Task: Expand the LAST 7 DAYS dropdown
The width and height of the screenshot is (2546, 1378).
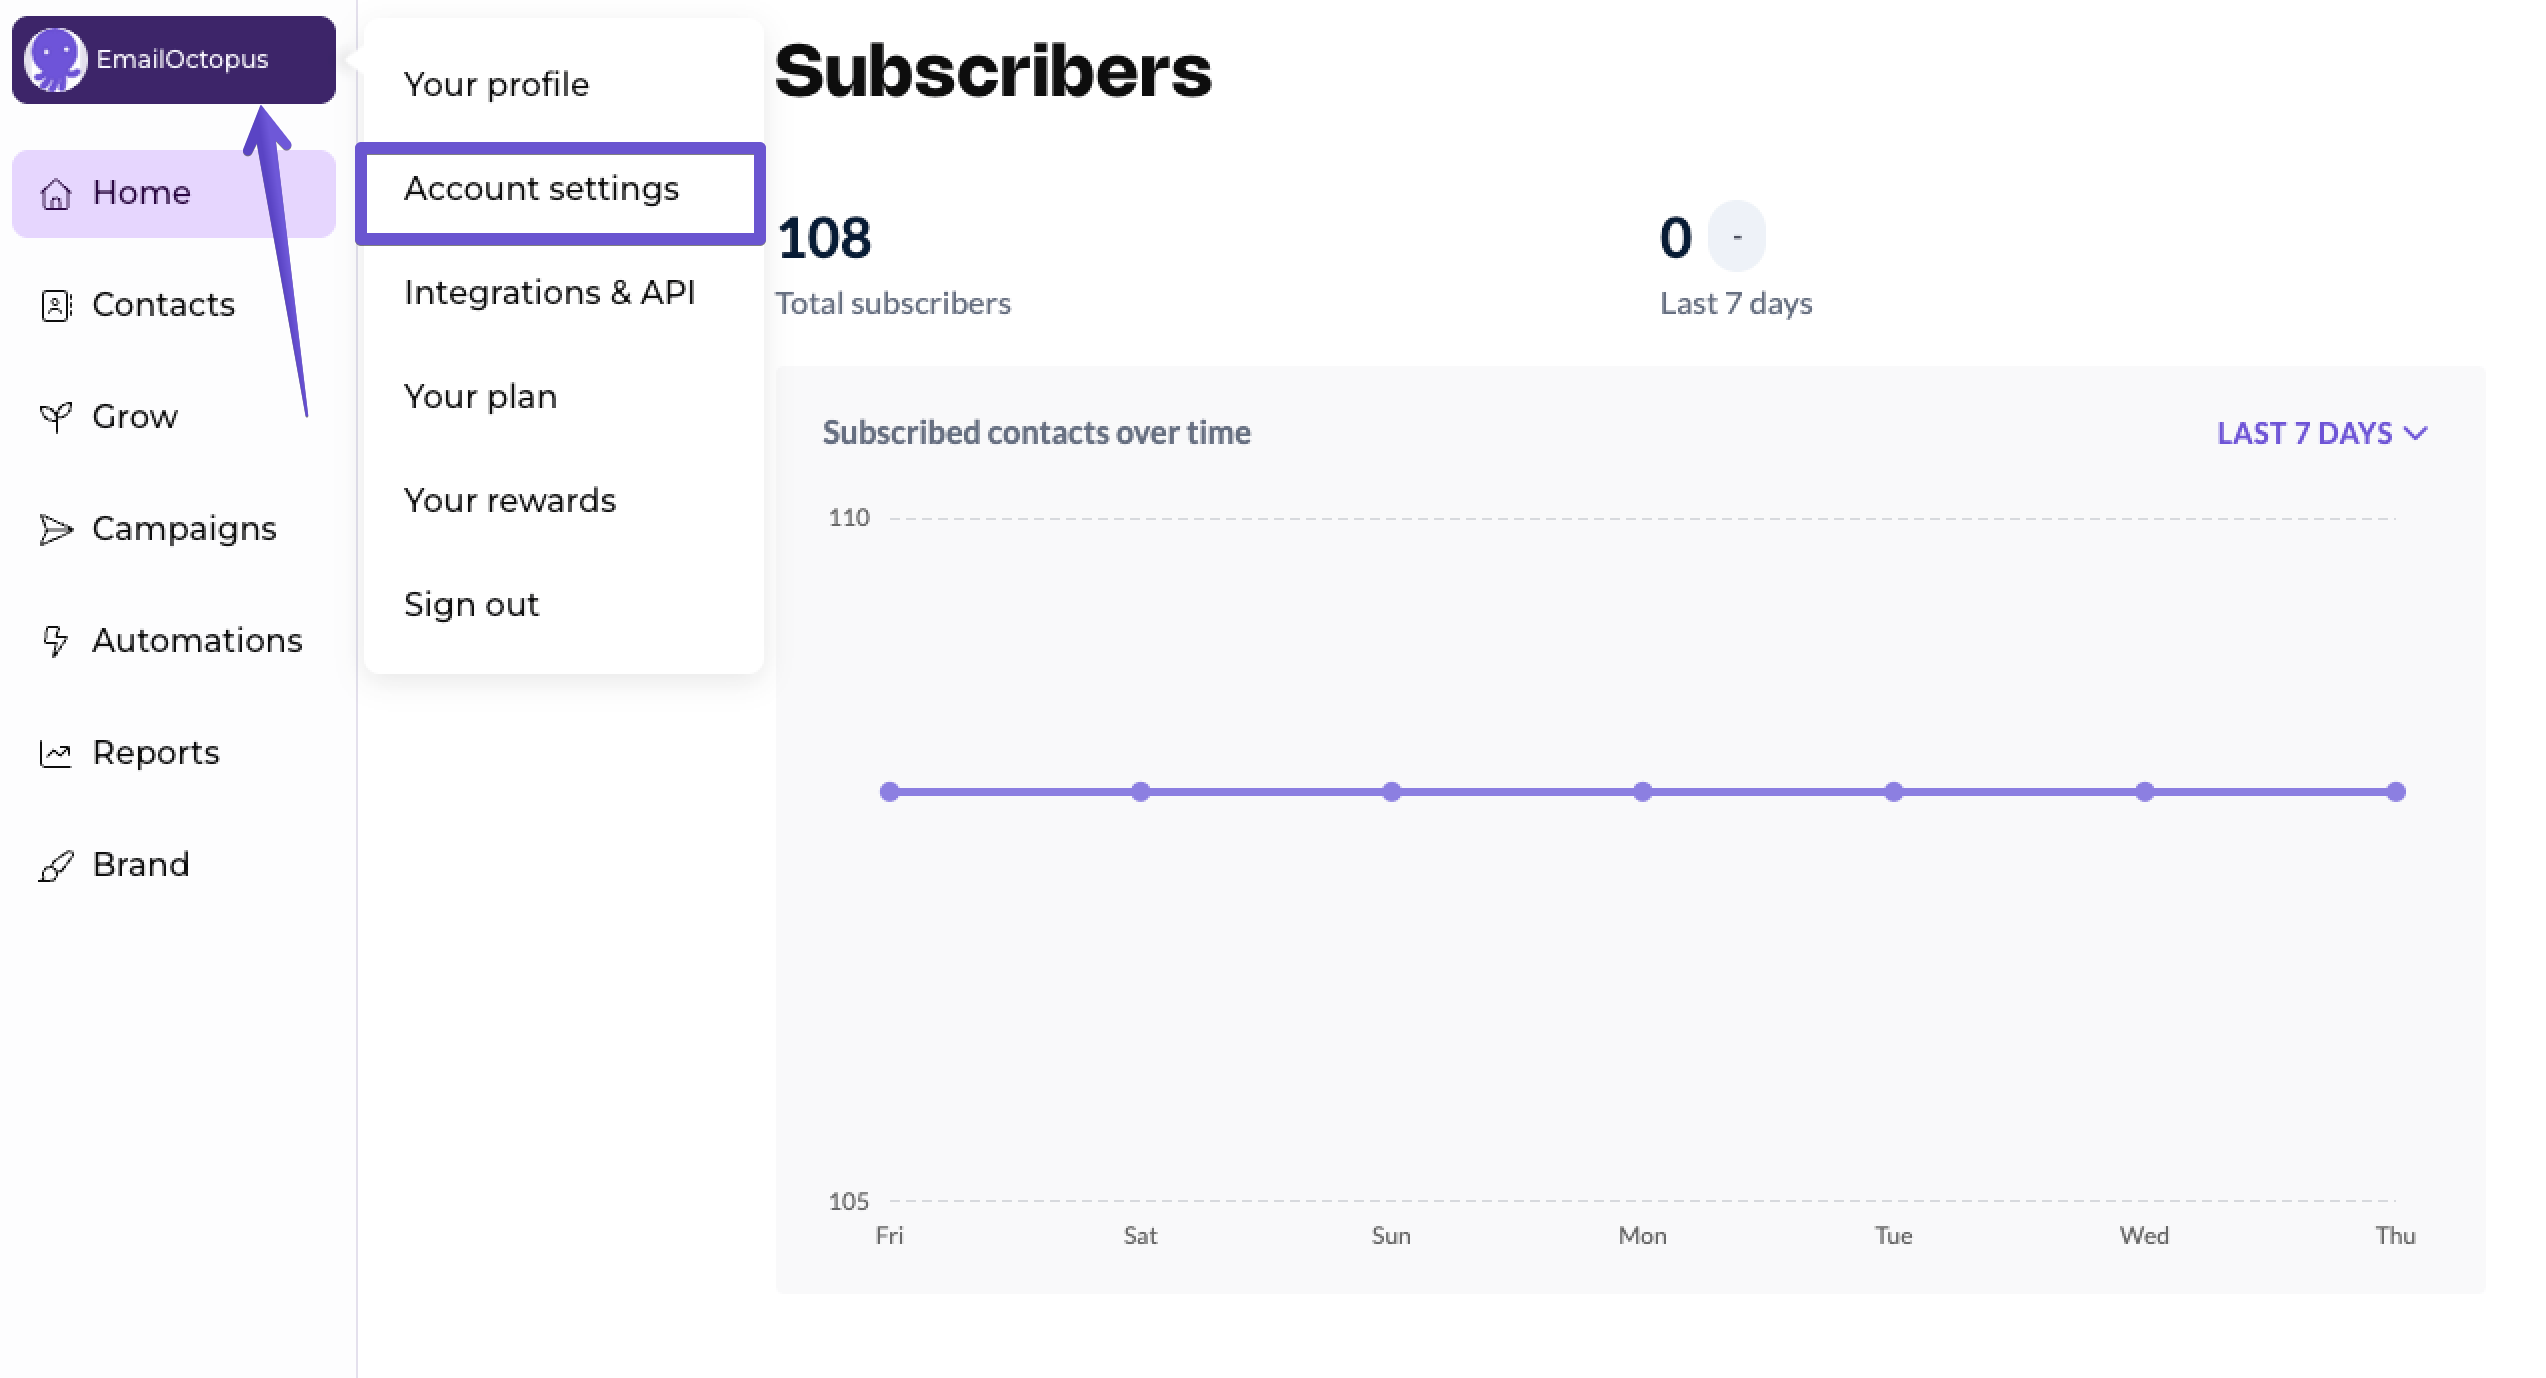Action: pyautogui.click(x=2305, y=433)
